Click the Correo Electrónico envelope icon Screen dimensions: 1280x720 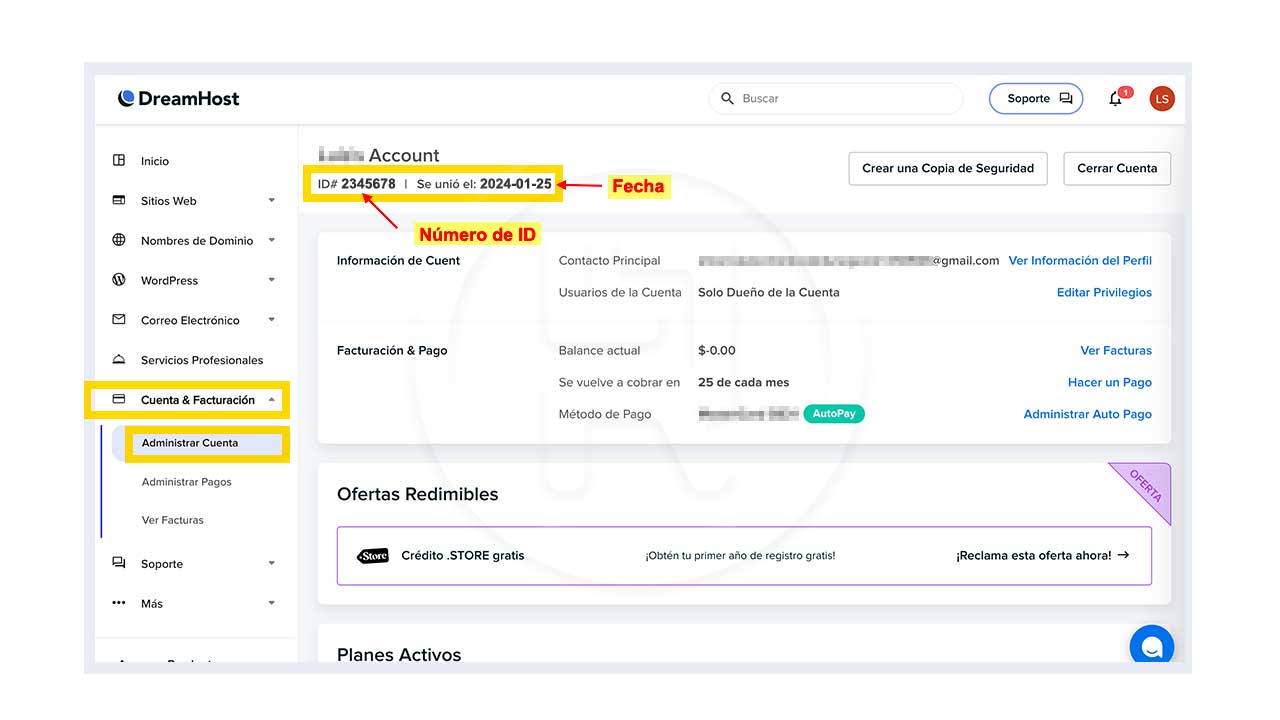click(119, 320)
